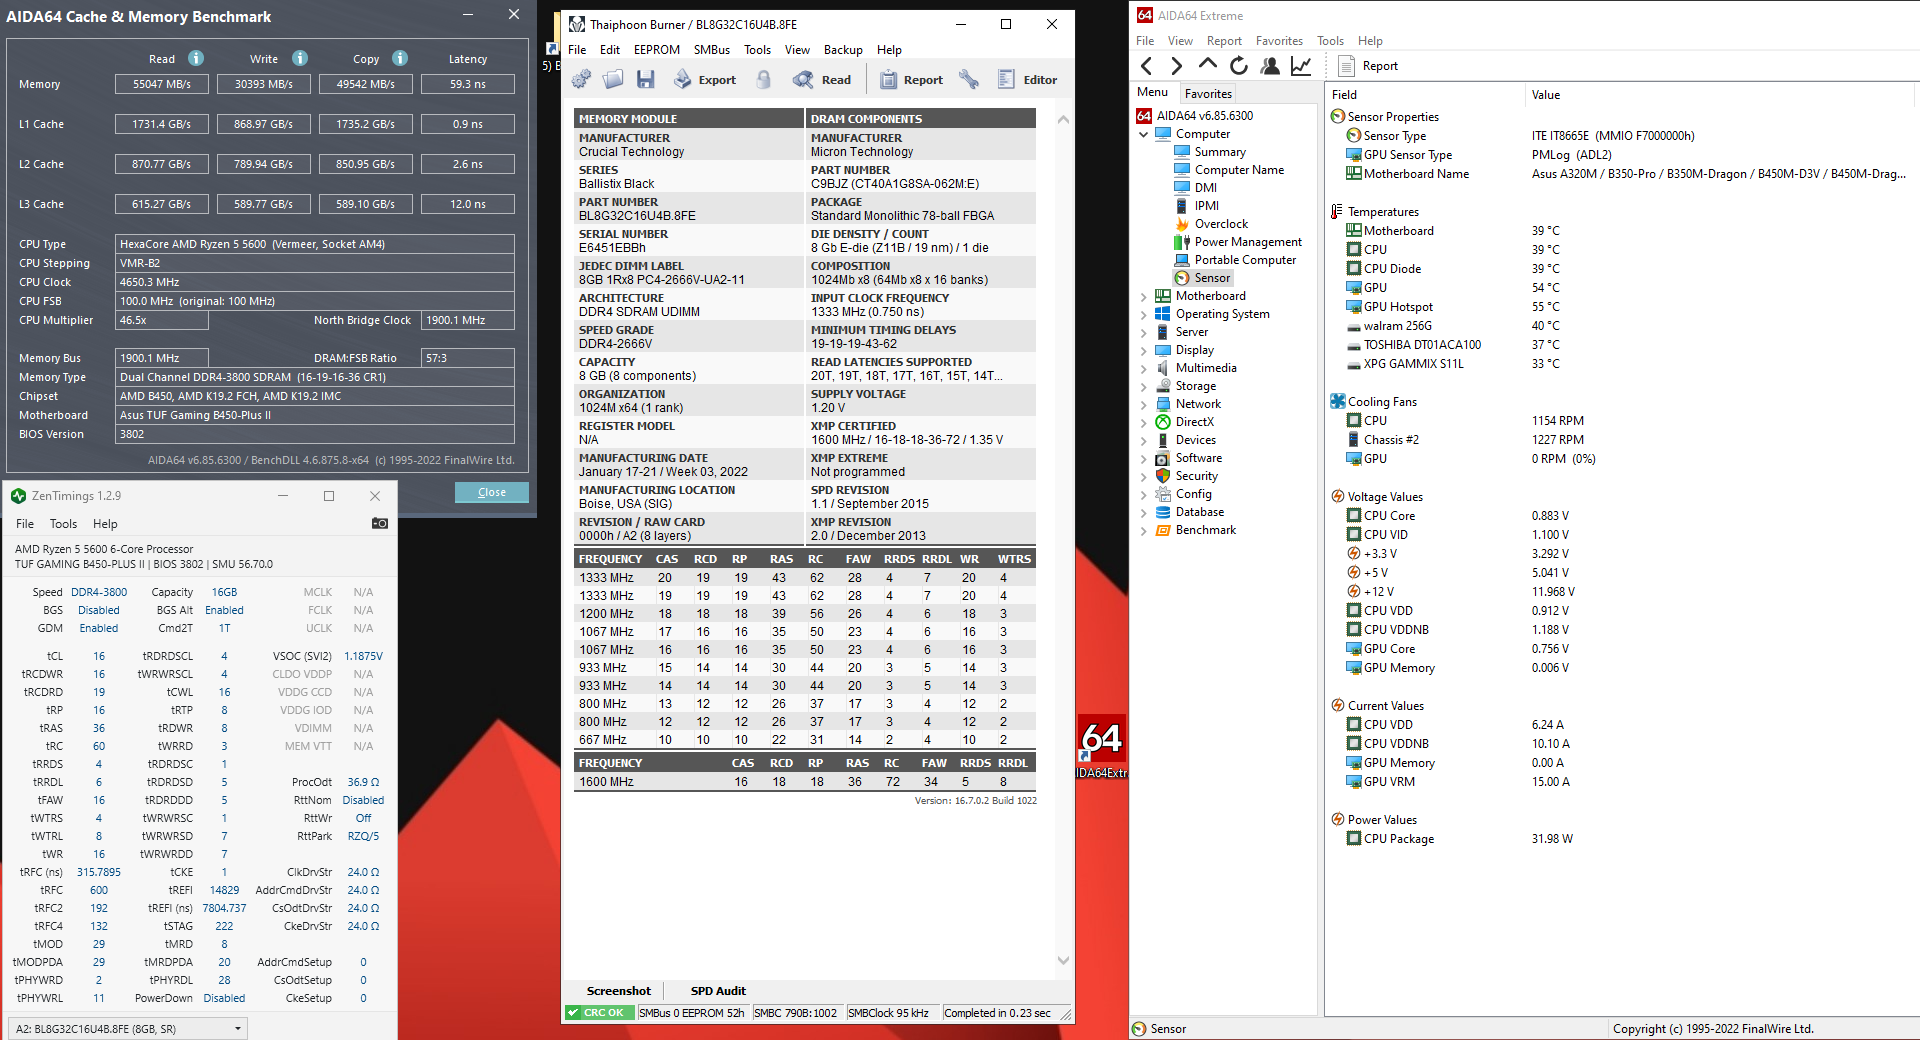Select DMI in the AIDA64 tree

click(1205, 188)
